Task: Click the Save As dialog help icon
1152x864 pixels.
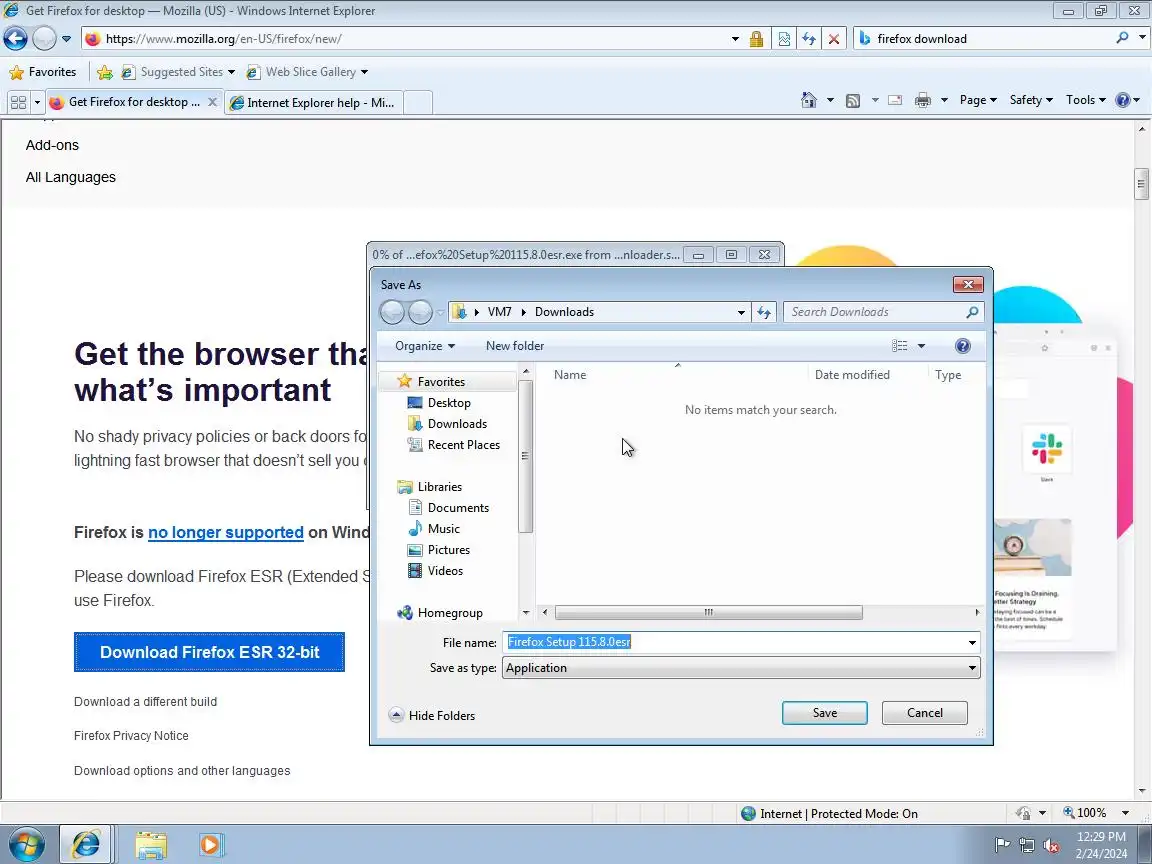Action: [962, 346]
